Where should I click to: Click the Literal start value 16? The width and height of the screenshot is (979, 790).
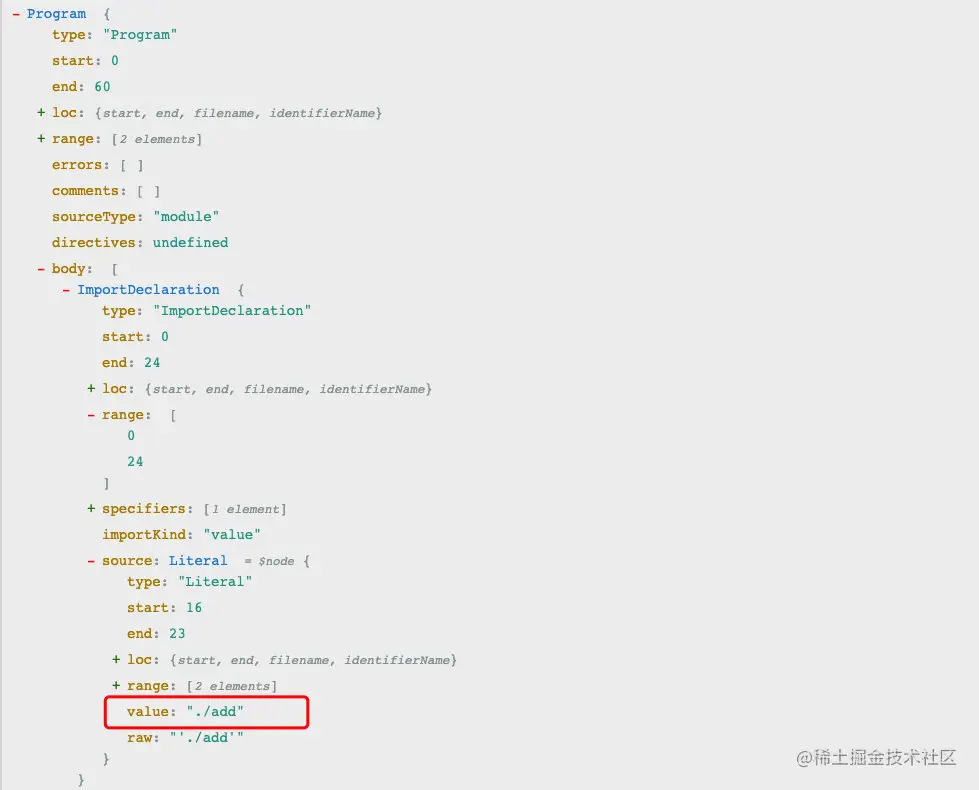coord(194,608)
